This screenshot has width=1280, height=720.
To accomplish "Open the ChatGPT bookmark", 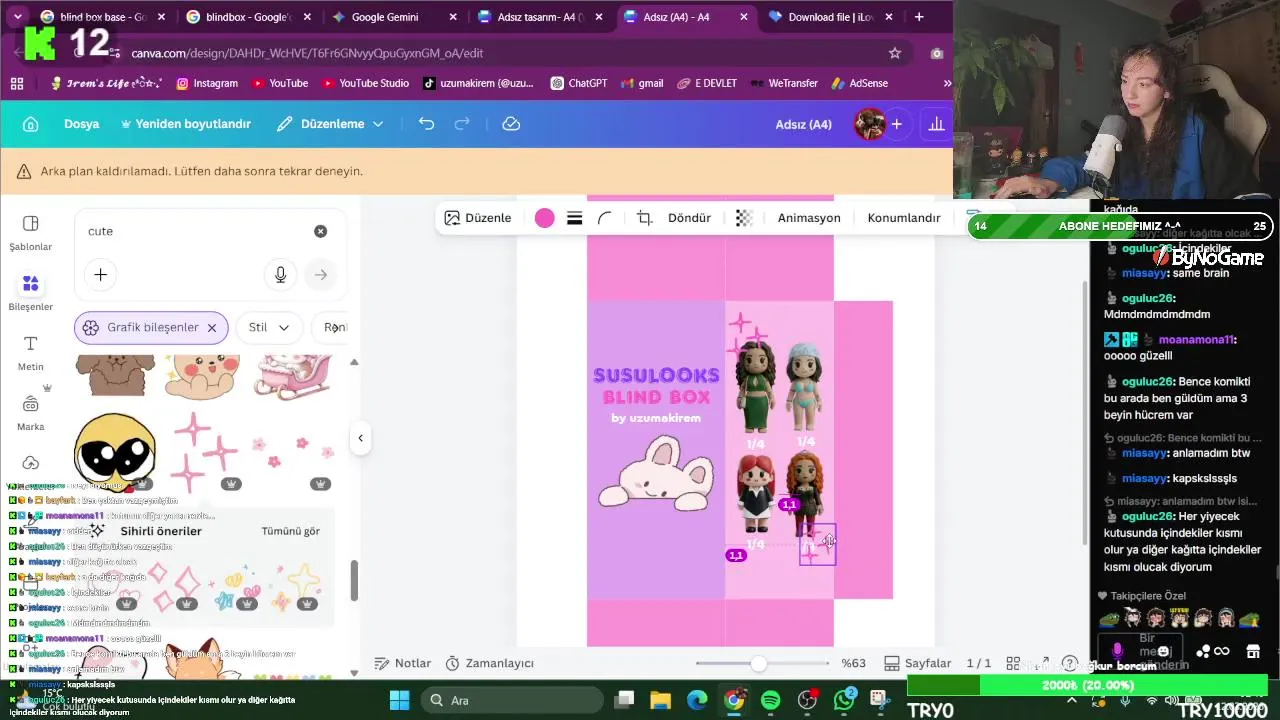I will [x=578, y=83].
